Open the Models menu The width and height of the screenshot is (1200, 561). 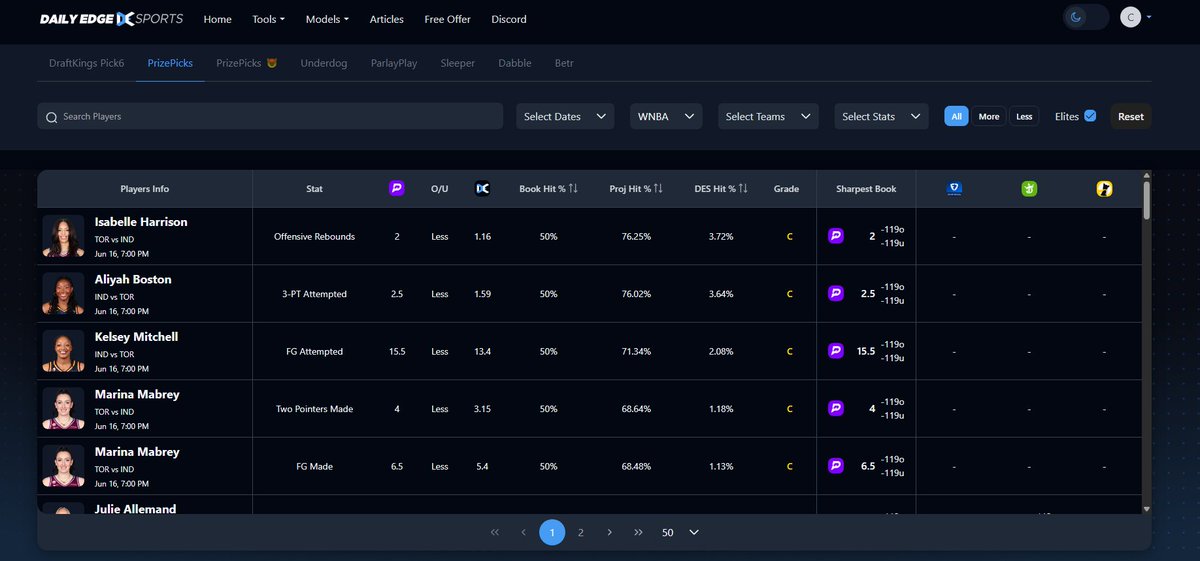(327, 19)
